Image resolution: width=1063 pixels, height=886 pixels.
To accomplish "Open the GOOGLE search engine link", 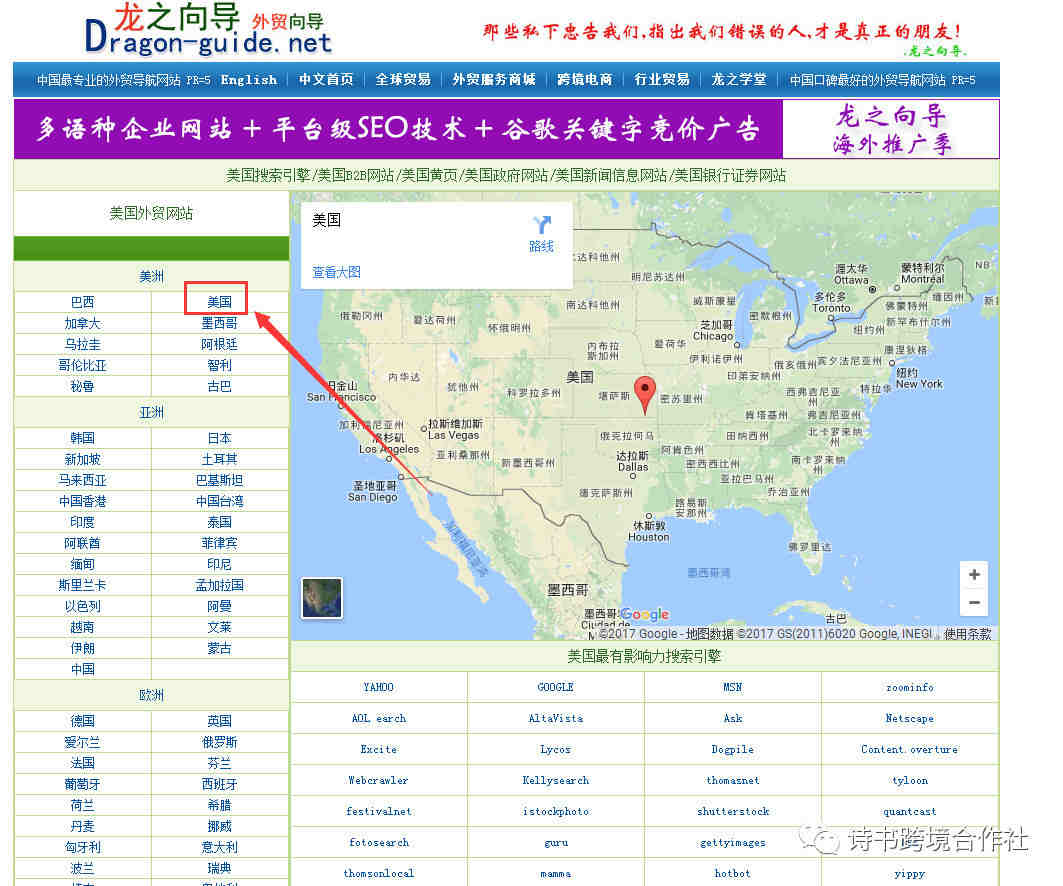I will tap(555, 687).
